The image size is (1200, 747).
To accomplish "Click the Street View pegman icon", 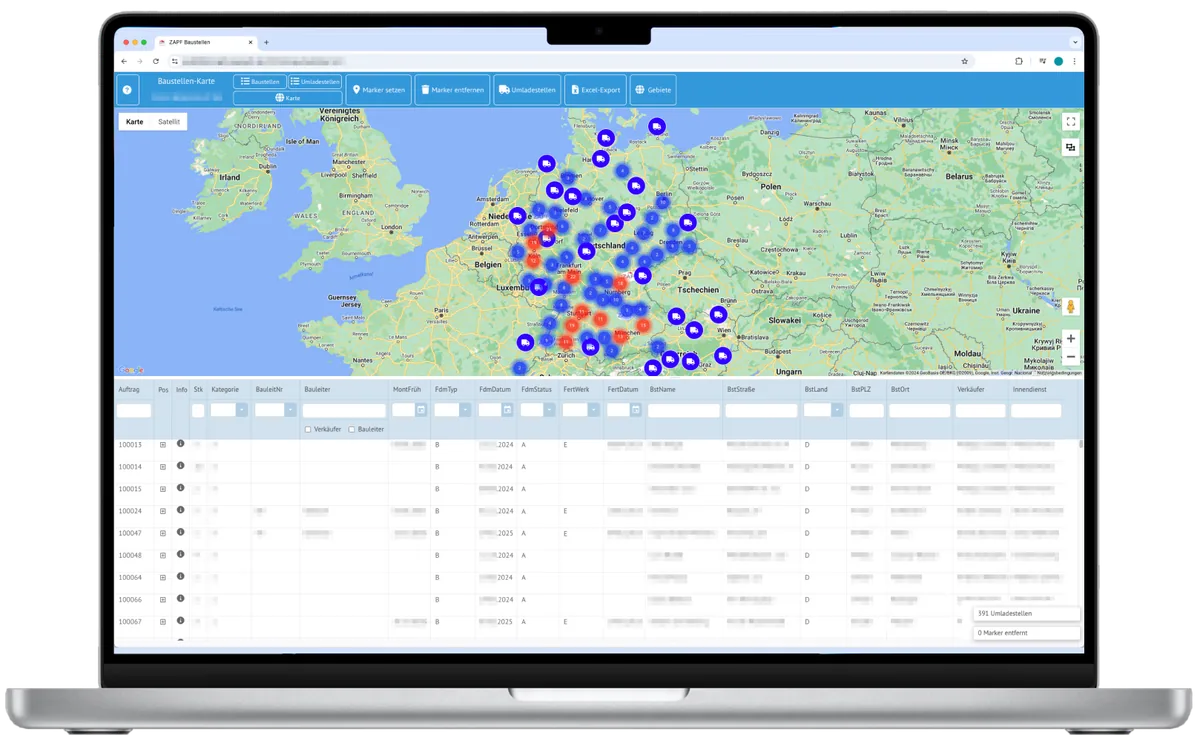I will click(1071, 307).
